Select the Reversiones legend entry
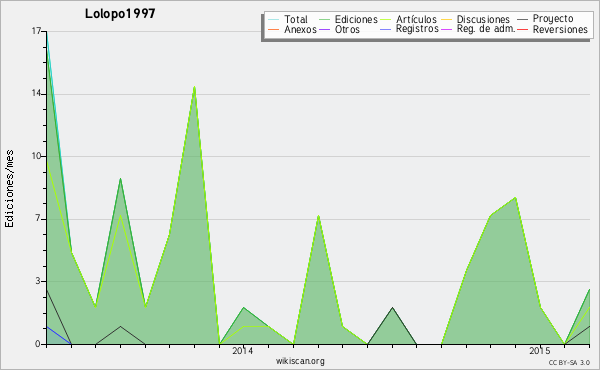The image size is (600, 370). tap(560, 29)
